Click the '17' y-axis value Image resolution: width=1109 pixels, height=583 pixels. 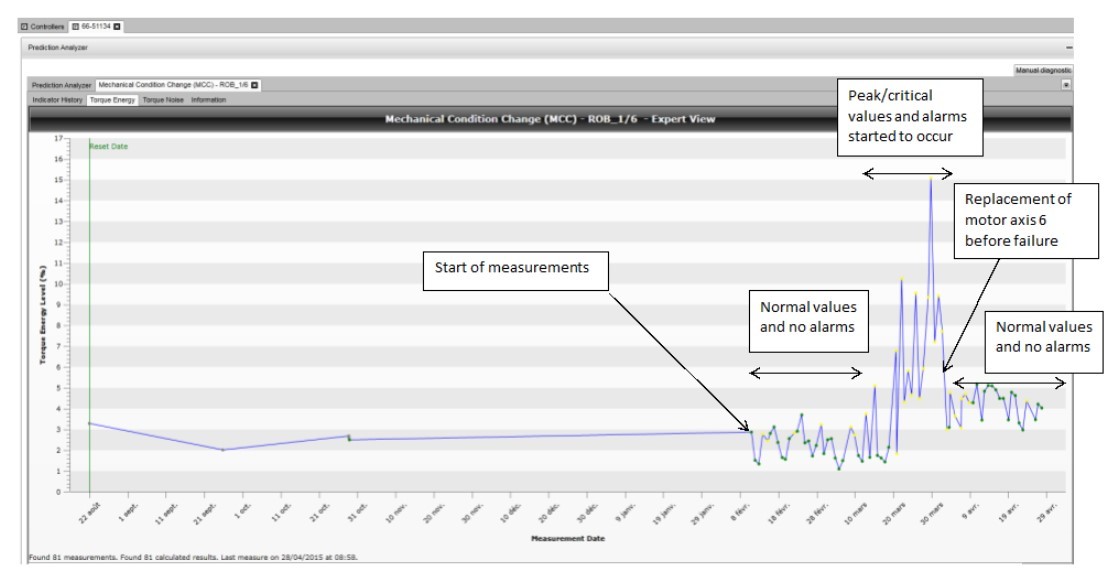59,139
